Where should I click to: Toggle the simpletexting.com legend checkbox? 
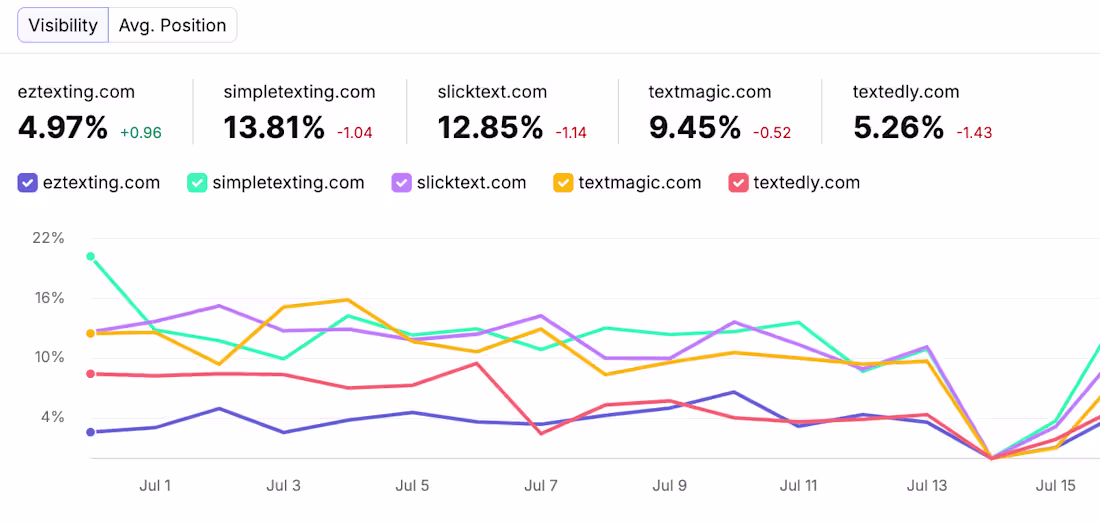coord(196,183)
